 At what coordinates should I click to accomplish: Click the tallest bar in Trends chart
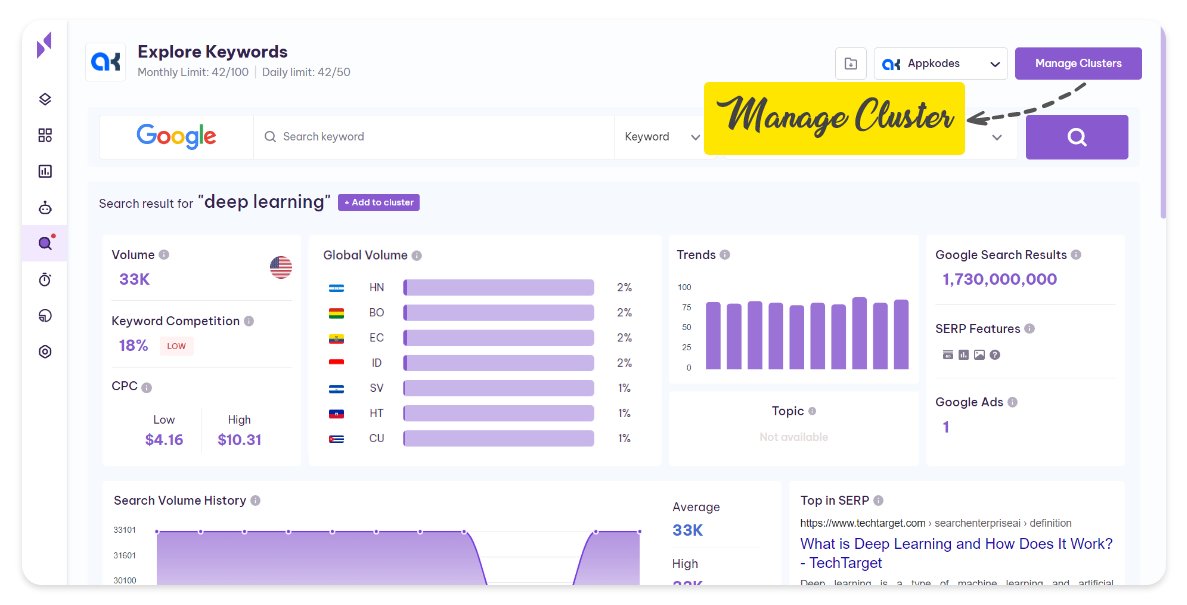coord(859,333)
